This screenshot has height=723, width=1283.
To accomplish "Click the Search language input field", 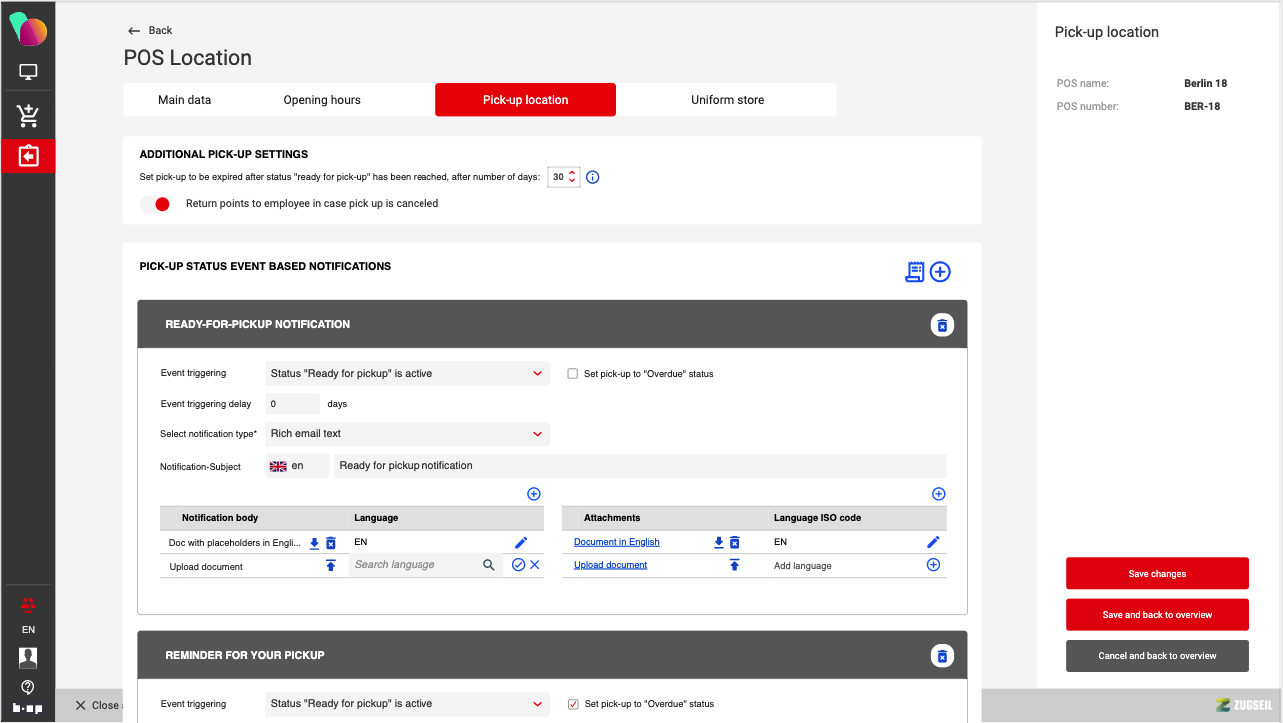I will tap(414, 565).
